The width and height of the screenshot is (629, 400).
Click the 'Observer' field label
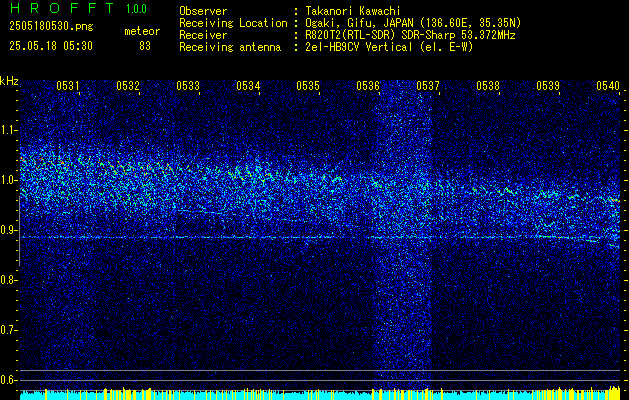point(203,12)
